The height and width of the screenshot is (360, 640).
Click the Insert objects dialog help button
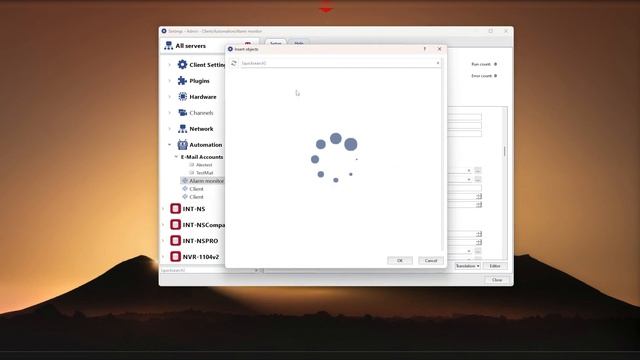425,49
